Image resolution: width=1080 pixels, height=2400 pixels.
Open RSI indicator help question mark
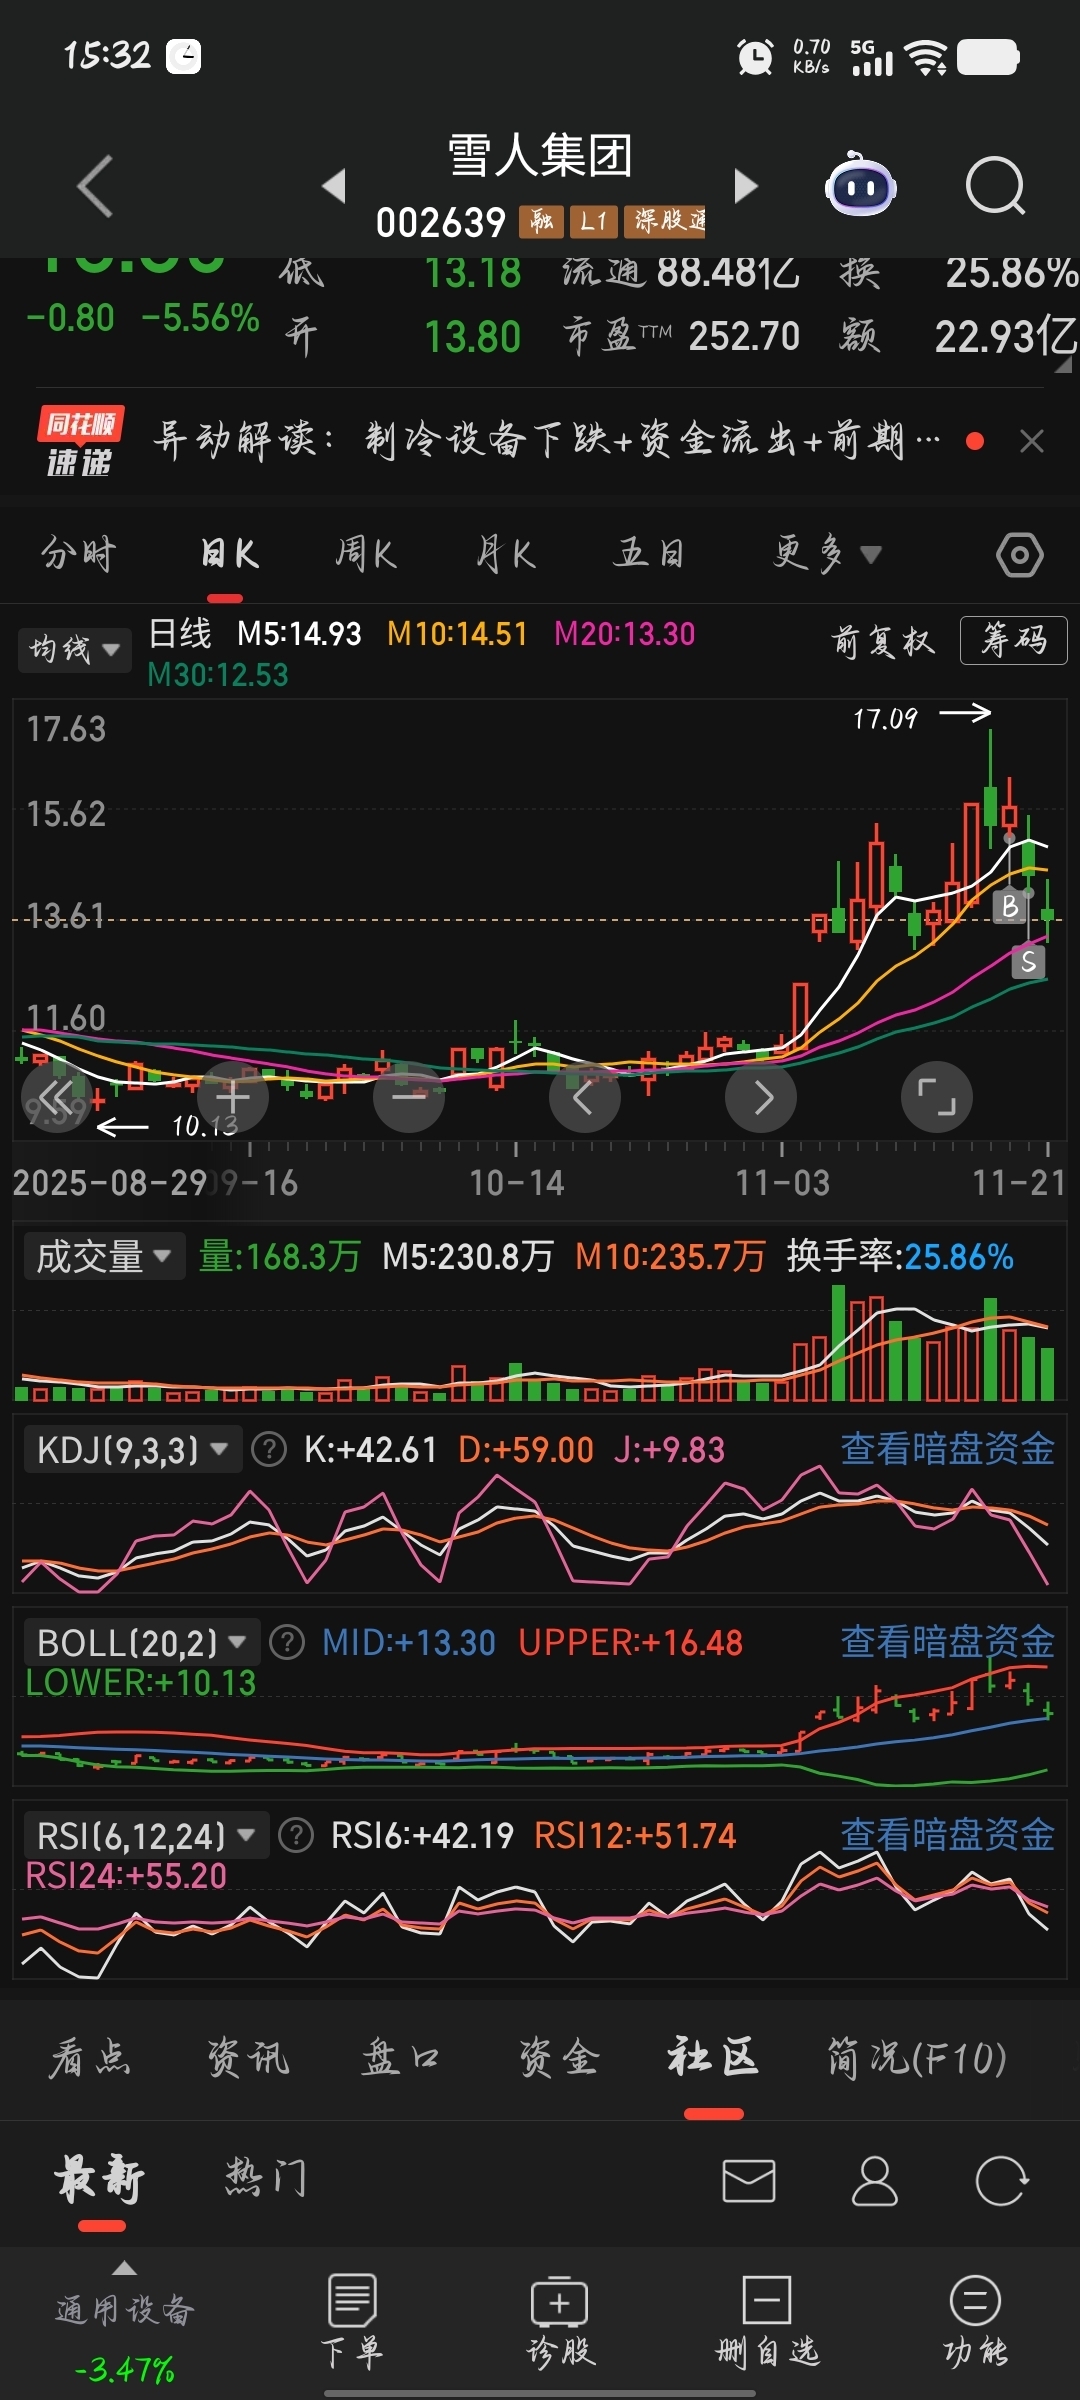pos(296,1835)
